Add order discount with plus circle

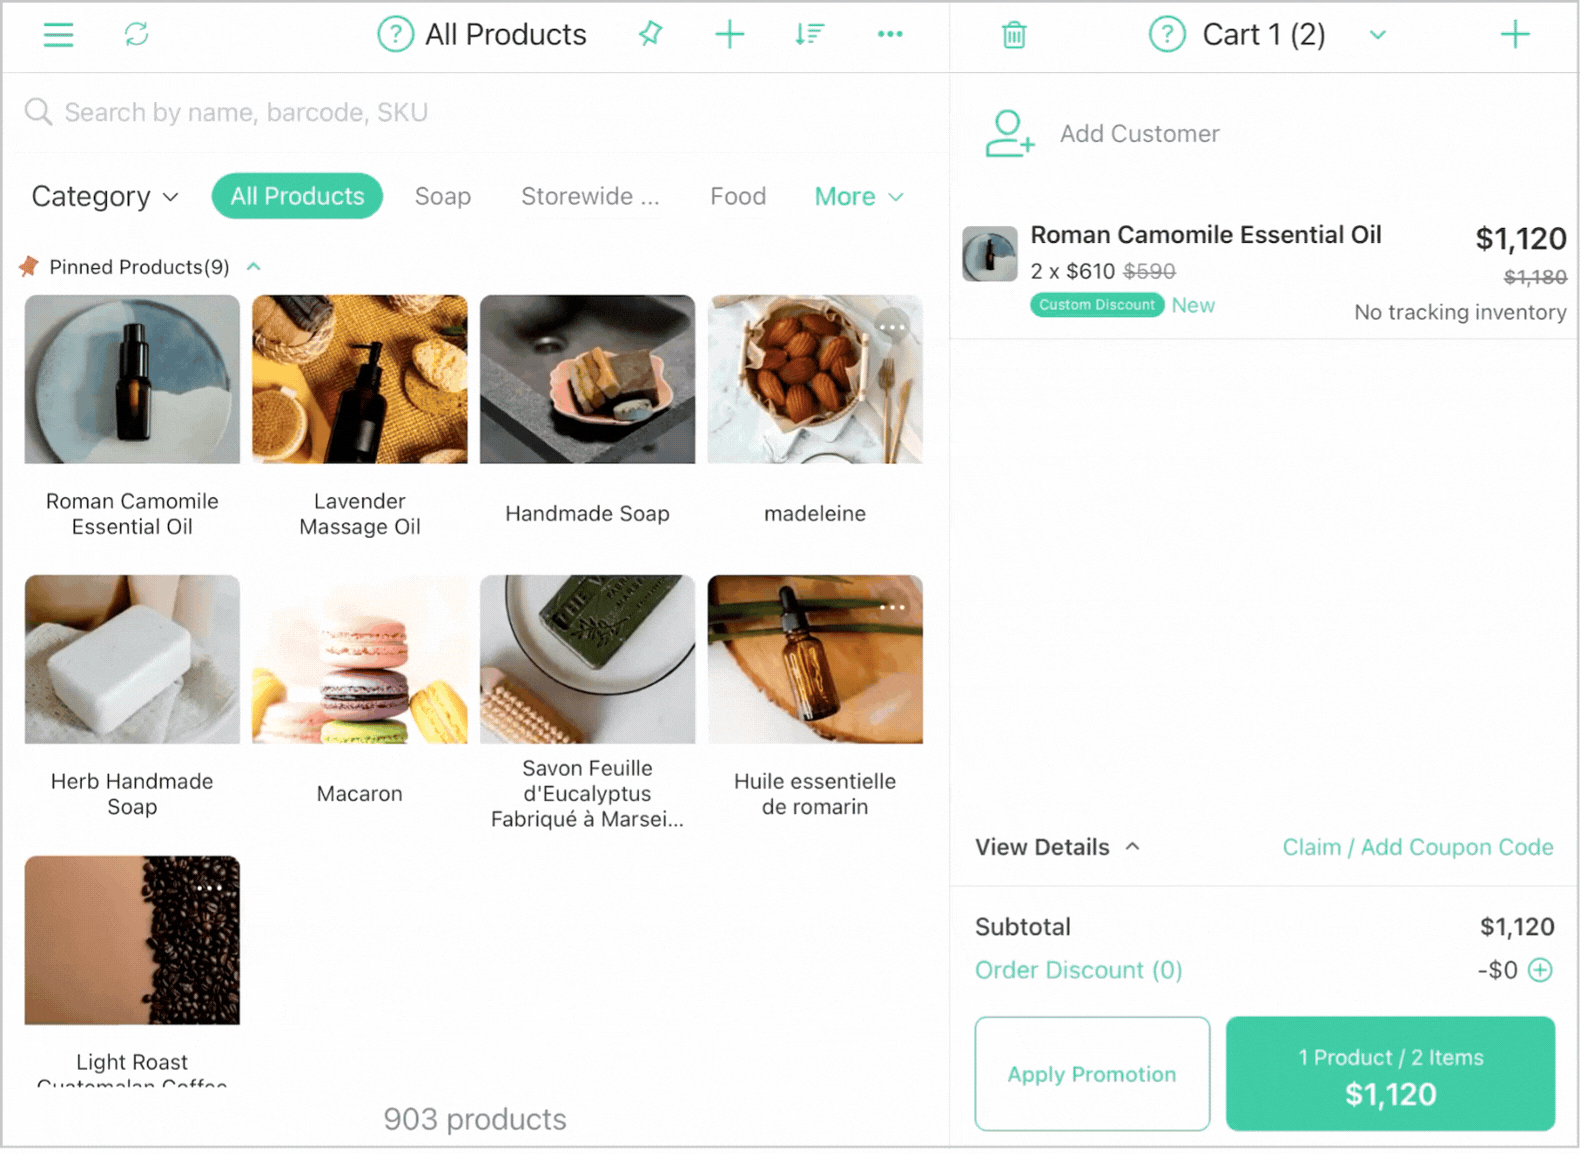coord(1541,970)
